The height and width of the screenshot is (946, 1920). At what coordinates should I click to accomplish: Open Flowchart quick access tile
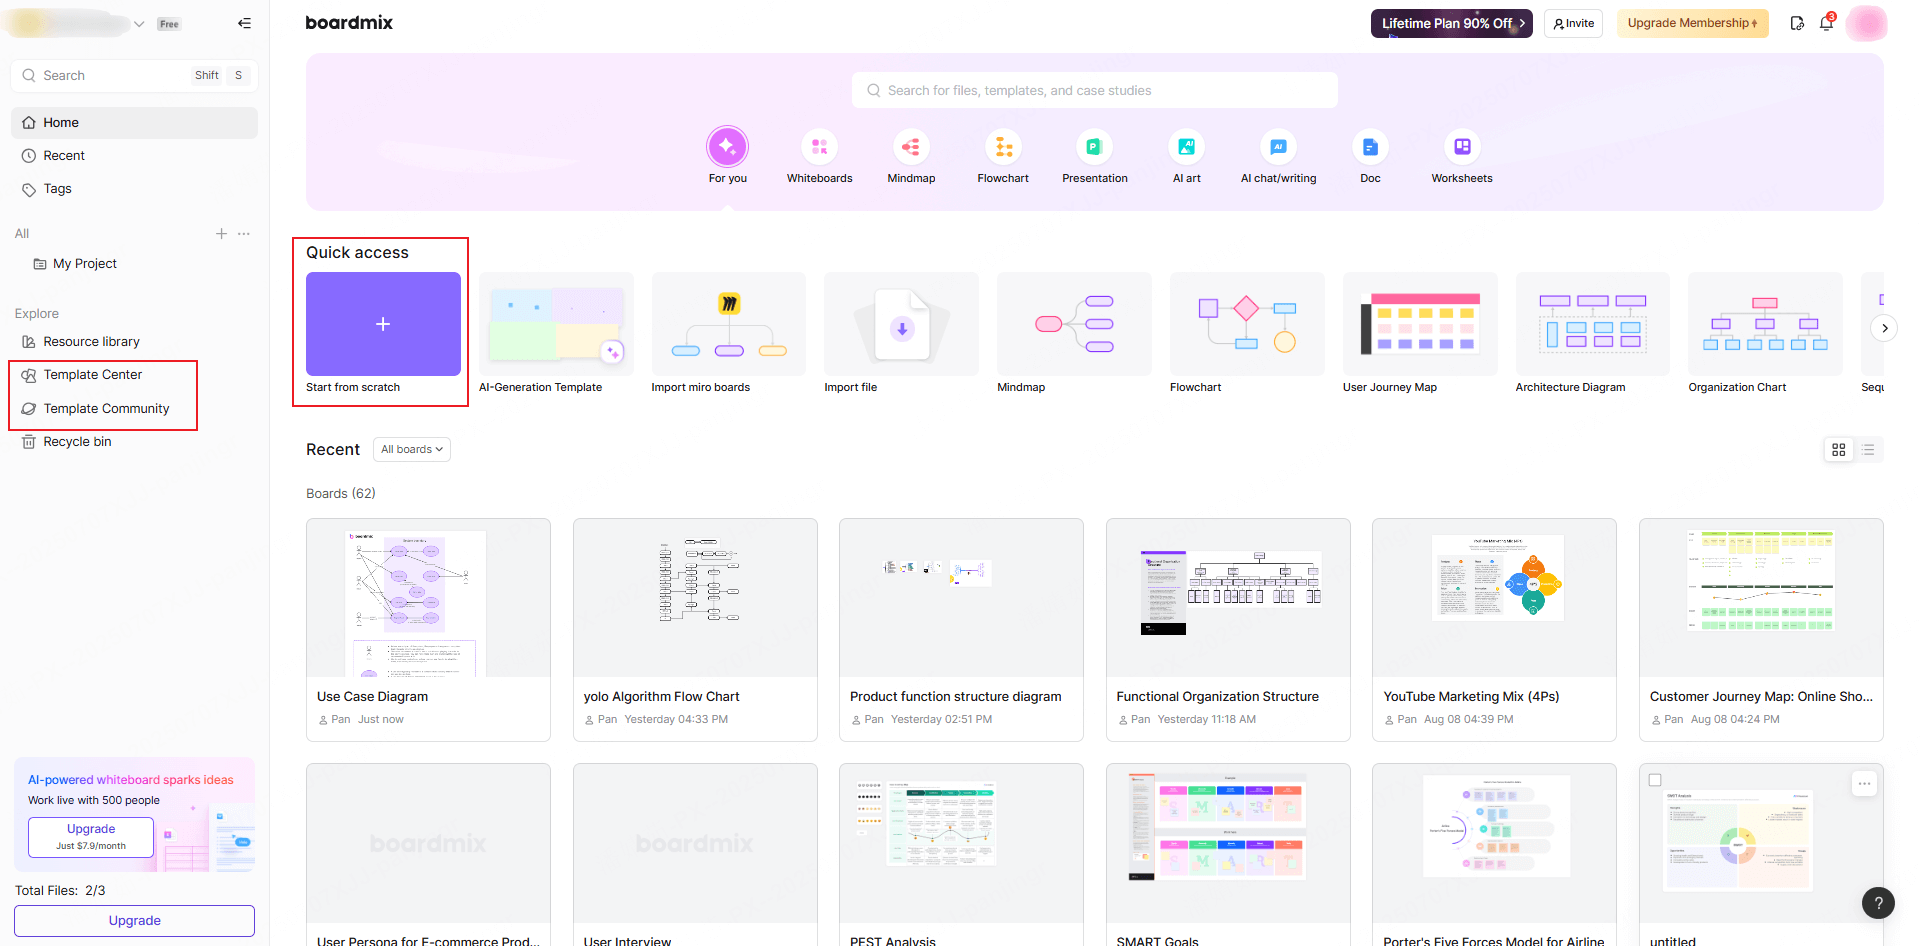tap(1247, 324)
